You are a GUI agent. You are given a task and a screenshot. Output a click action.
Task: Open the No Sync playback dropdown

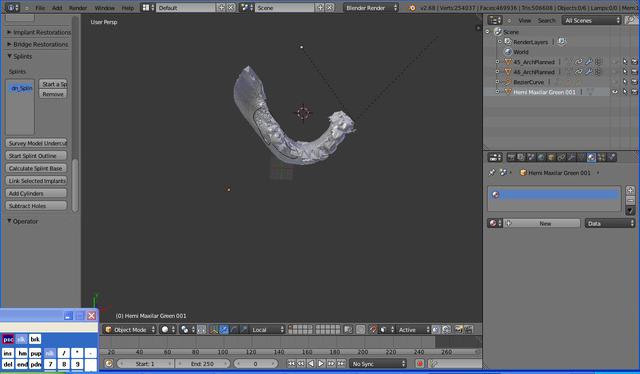pos(378,363)
